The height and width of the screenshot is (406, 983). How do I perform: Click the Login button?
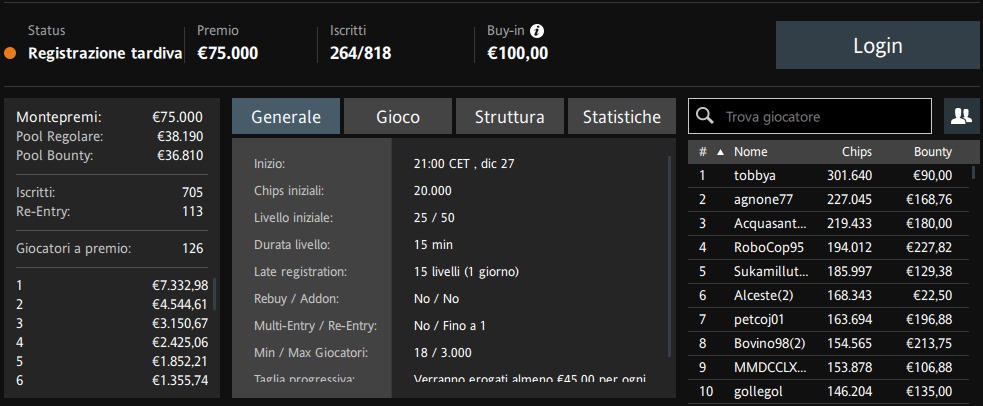(877, 45)
